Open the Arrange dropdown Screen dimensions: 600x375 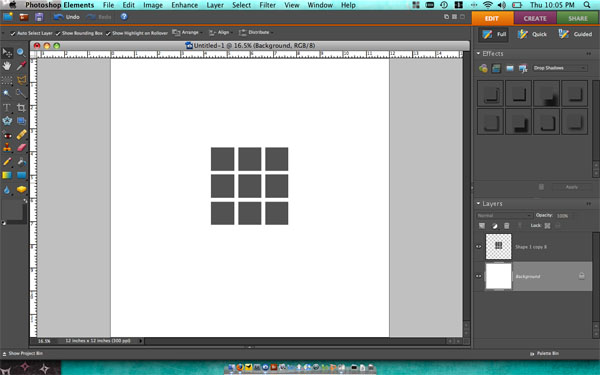187,33
